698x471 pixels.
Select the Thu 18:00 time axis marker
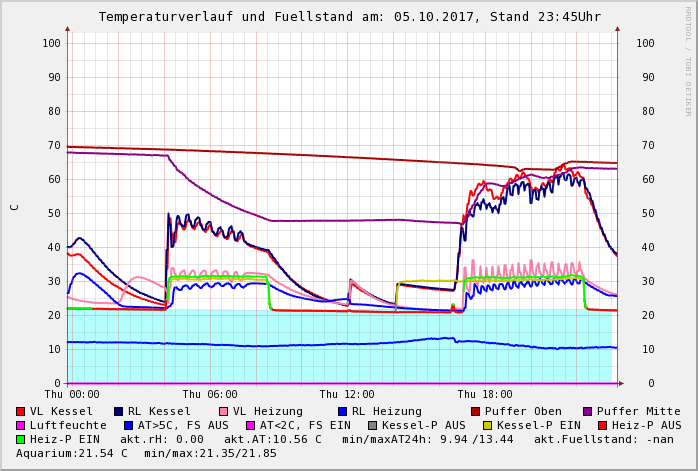(x=484, y=395)
